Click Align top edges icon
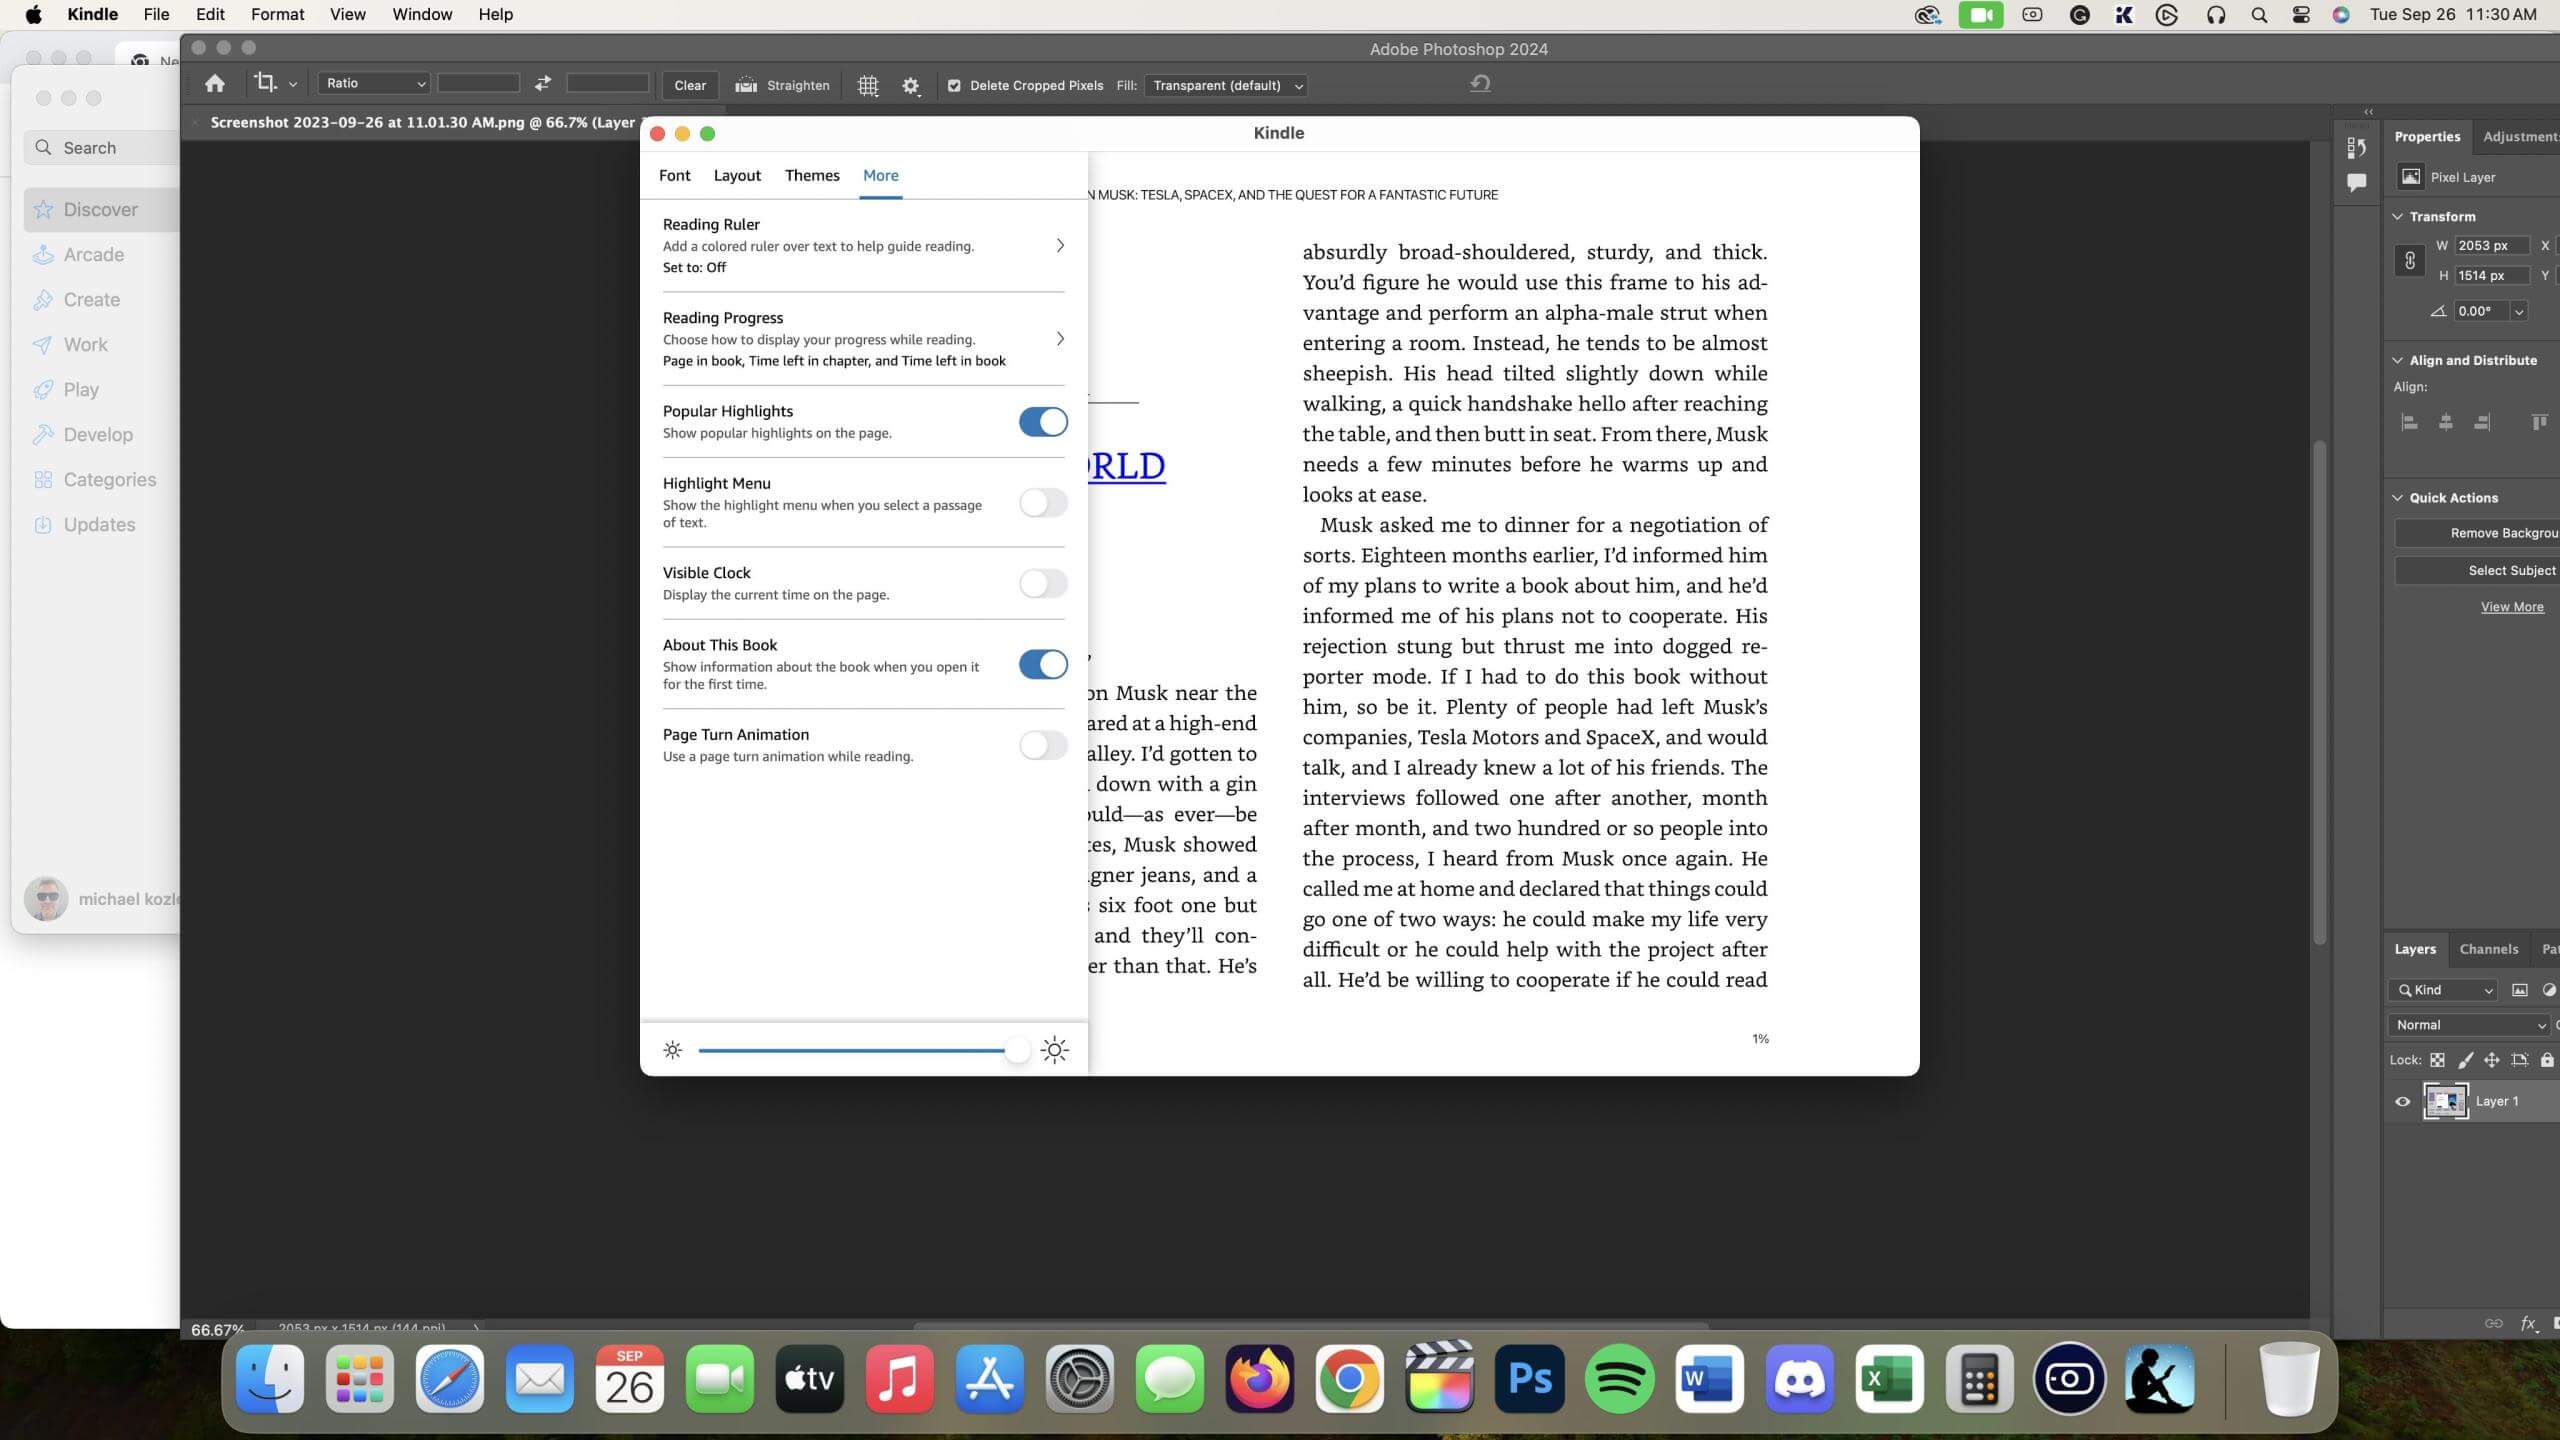The height and width of the screenshot is (1440, 2560). pyautogui.click(x=2538, y=422)
